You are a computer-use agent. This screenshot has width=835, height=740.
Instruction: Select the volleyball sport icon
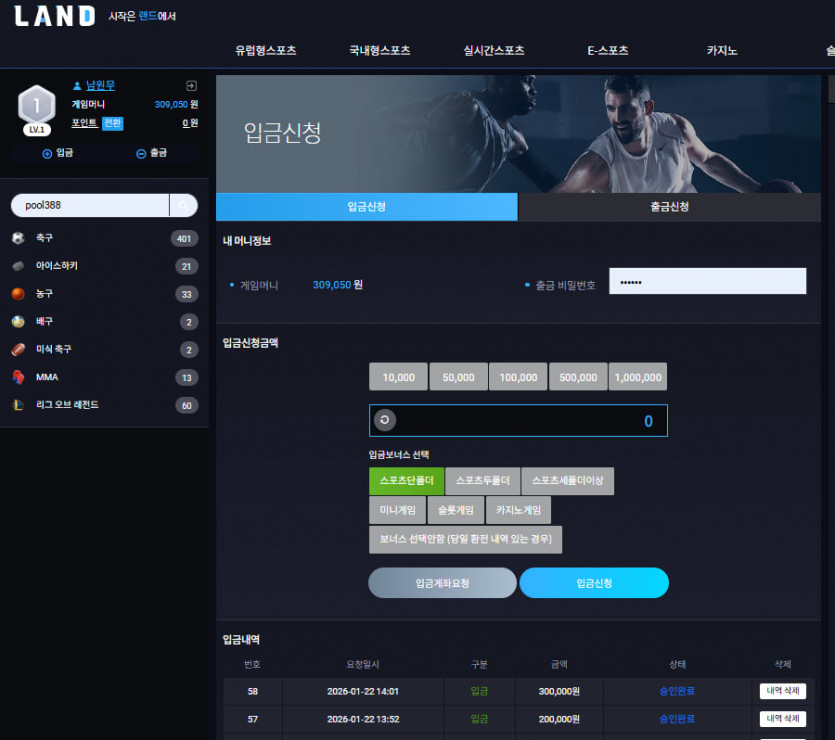click(x=18, y=322)
